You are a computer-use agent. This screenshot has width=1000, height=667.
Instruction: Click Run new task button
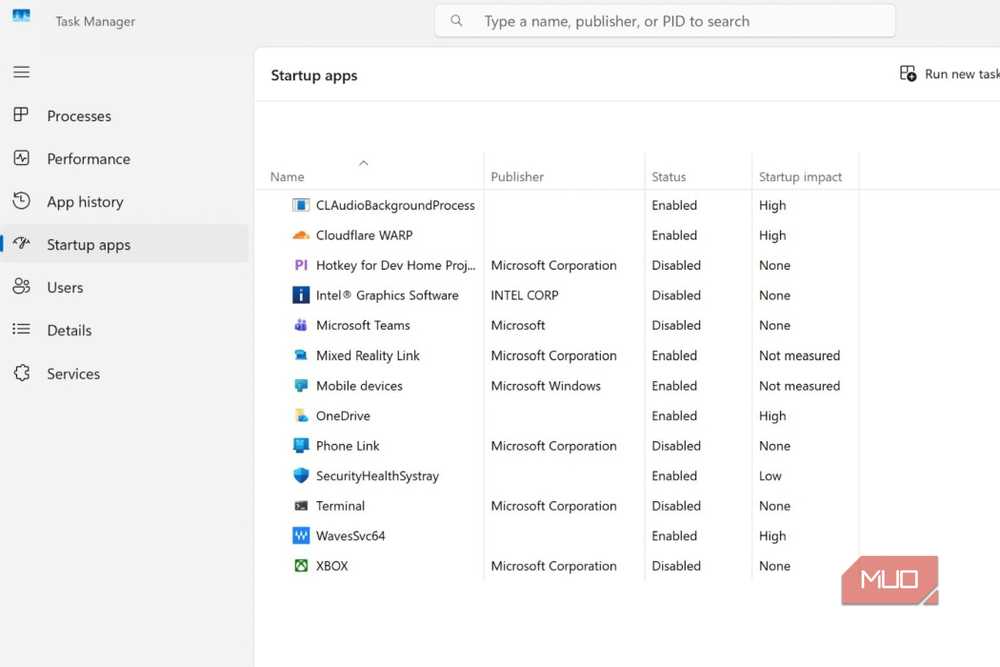click(x=949, y=74)
